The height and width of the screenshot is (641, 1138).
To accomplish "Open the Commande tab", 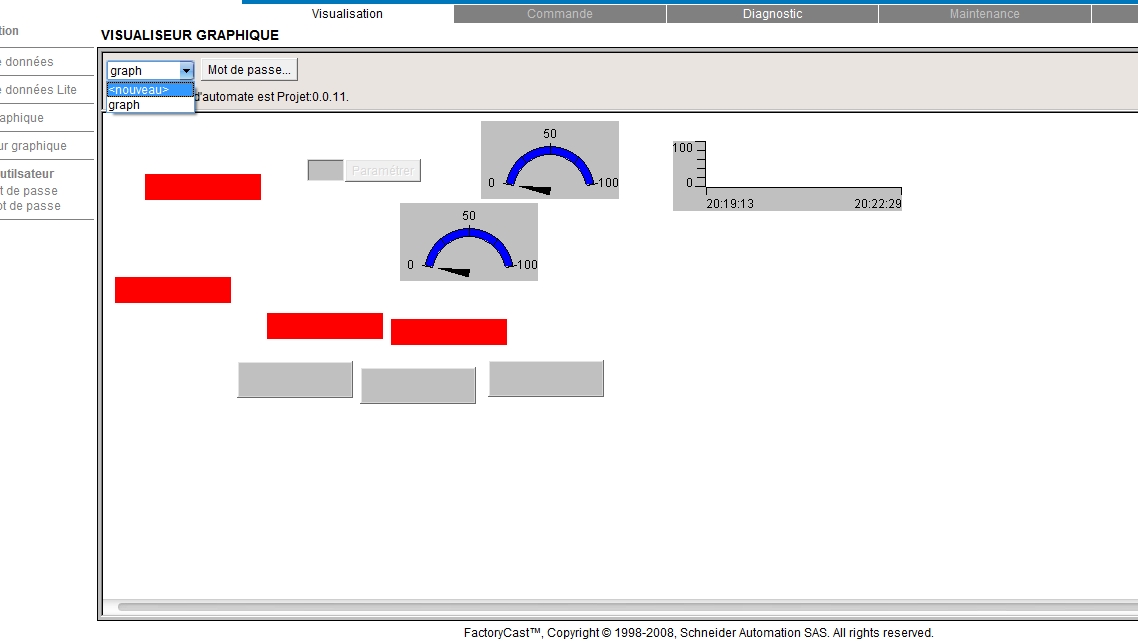I will coord(560,14).
